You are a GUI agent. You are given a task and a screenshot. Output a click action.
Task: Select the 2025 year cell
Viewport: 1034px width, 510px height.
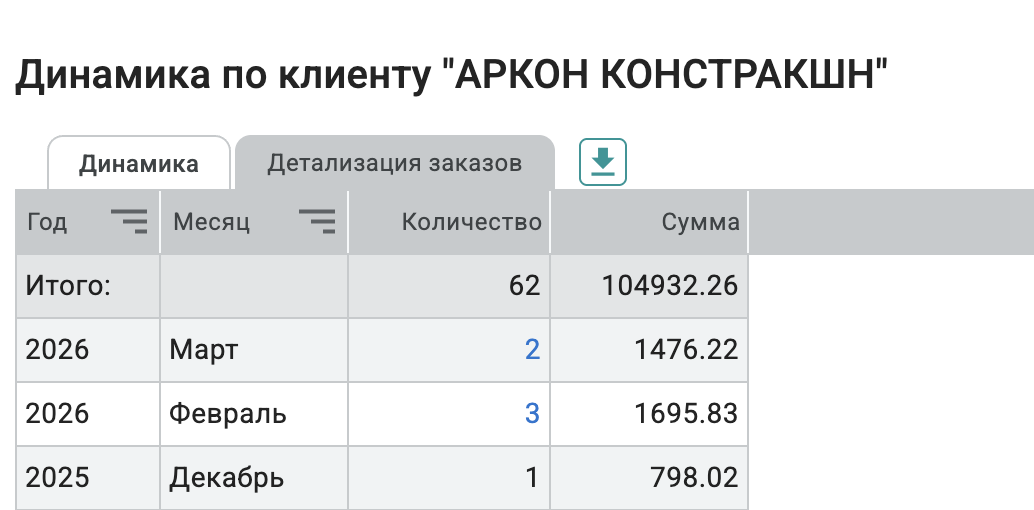(x=57, y=478)
